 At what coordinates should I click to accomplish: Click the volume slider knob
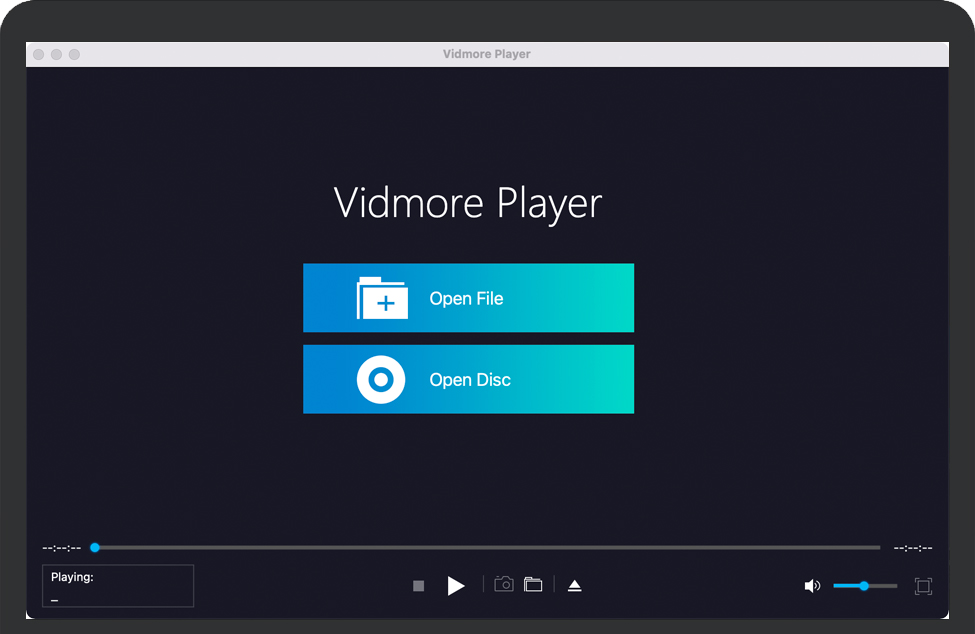864,586
